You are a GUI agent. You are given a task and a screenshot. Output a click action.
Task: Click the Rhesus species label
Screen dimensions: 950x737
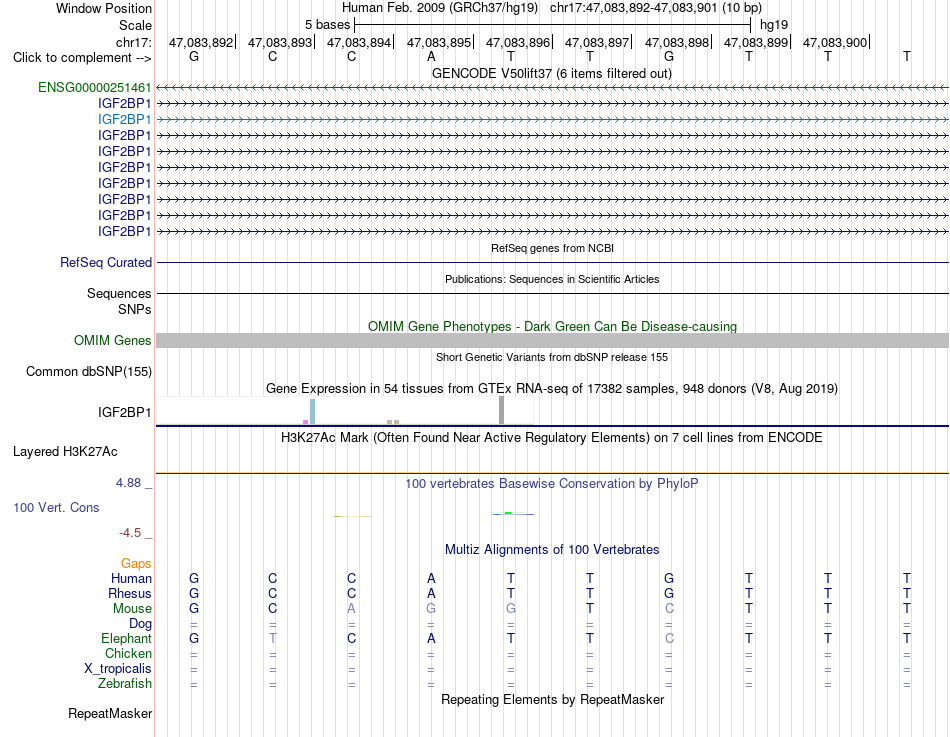130,593
